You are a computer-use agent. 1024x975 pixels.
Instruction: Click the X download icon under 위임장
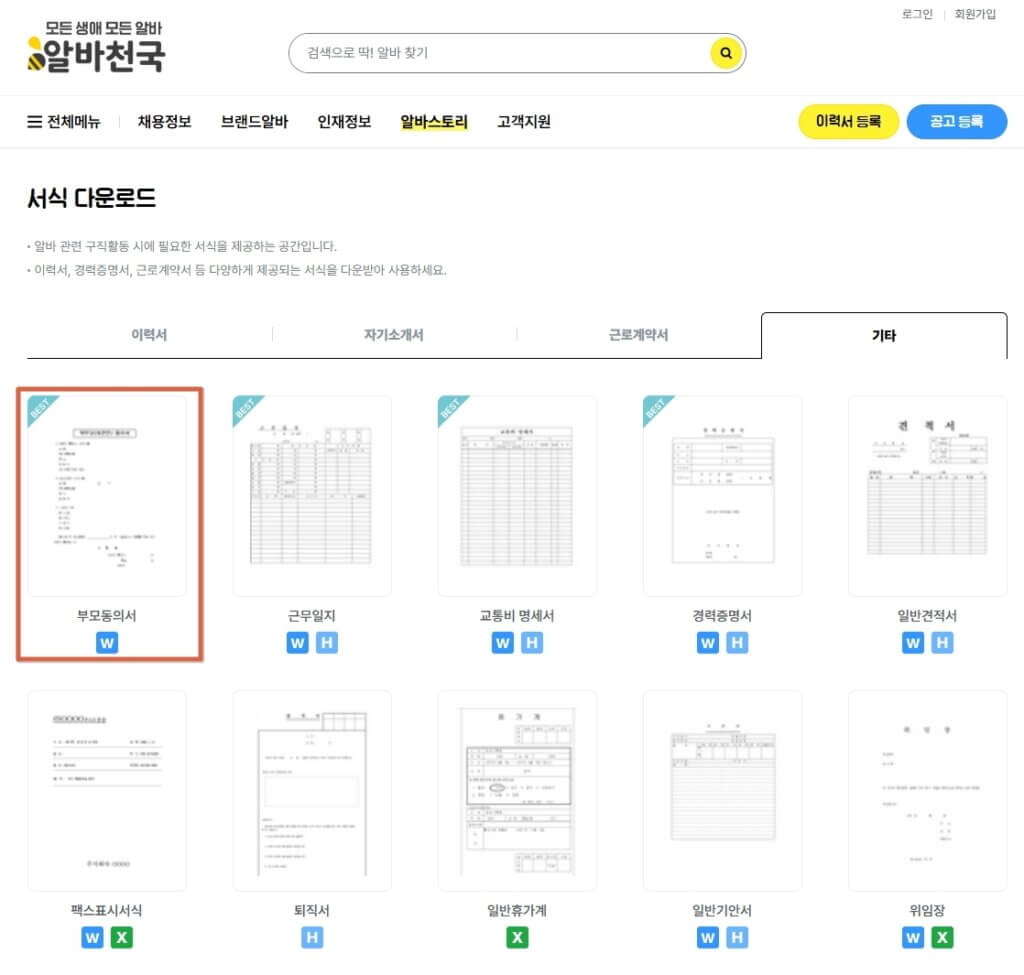942,937
